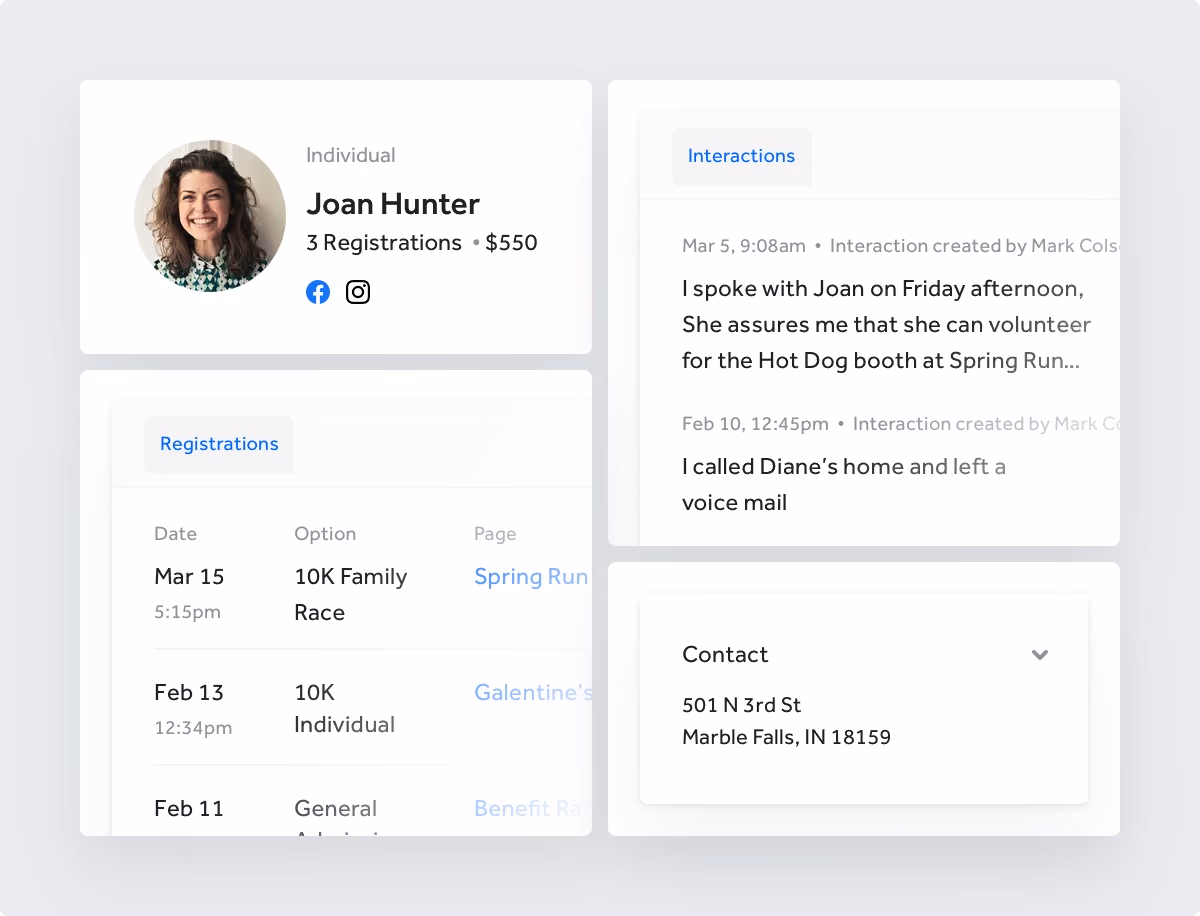The width and height of the screenshot is (1200, 916).
Task: Click the Option column header
Action: [x=325, y=534]
